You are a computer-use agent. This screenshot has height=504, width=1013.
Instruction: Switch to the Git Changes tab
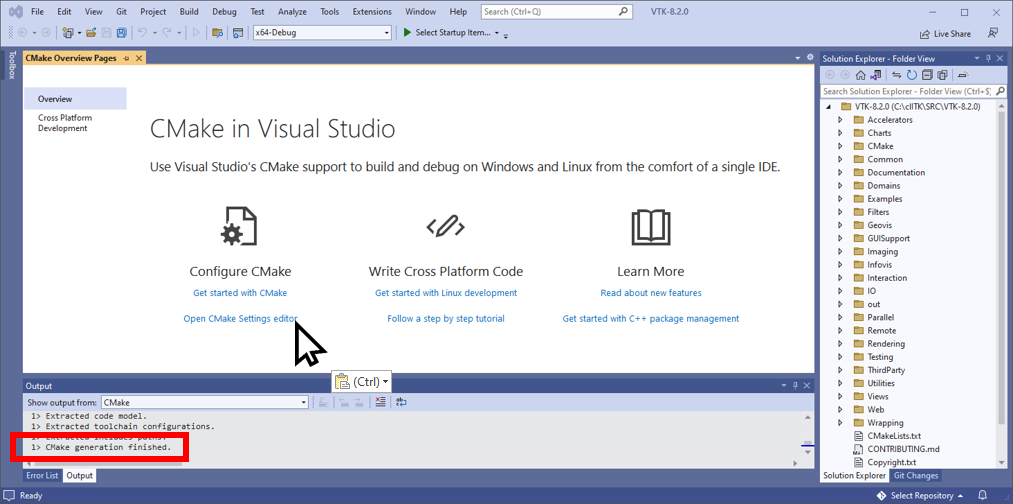915,476
